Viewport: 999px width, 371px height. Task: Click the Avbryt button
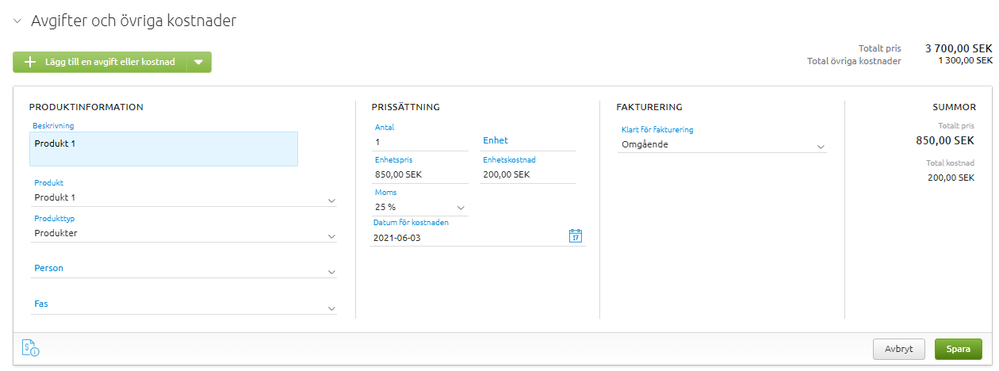coord(899,349)
